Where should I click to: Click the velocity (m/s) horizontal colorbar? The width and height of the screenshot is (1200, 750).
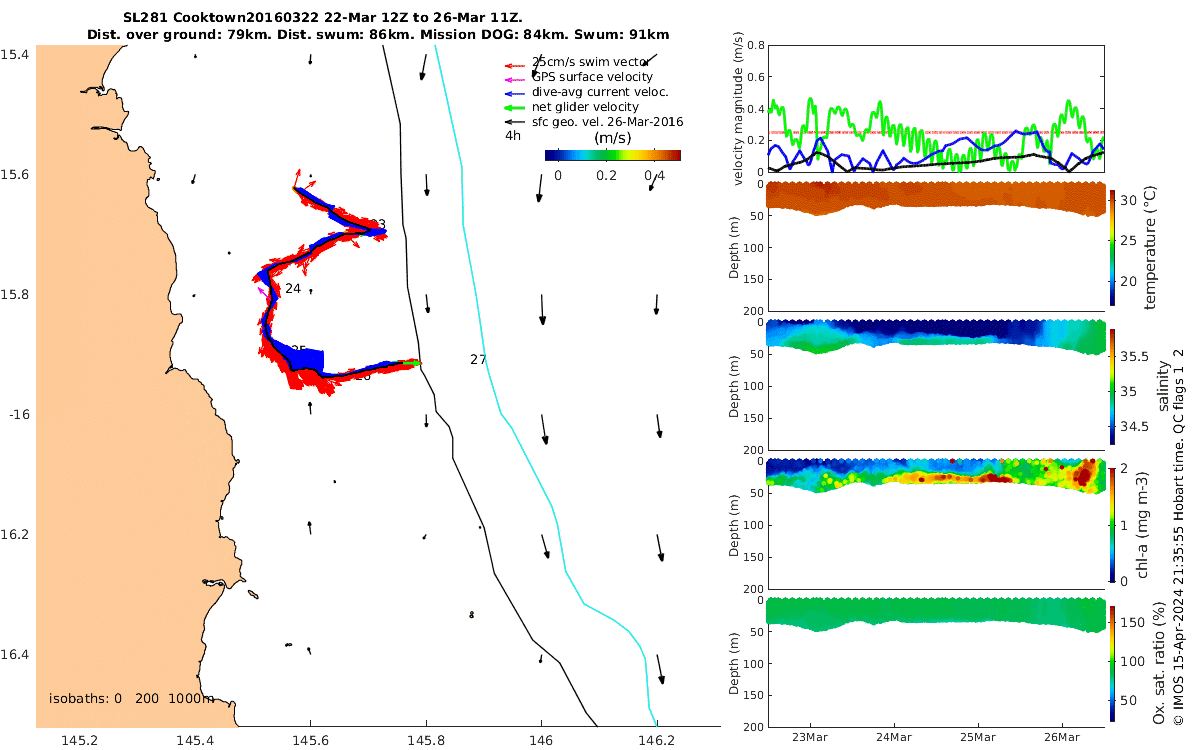coord(612,155)
